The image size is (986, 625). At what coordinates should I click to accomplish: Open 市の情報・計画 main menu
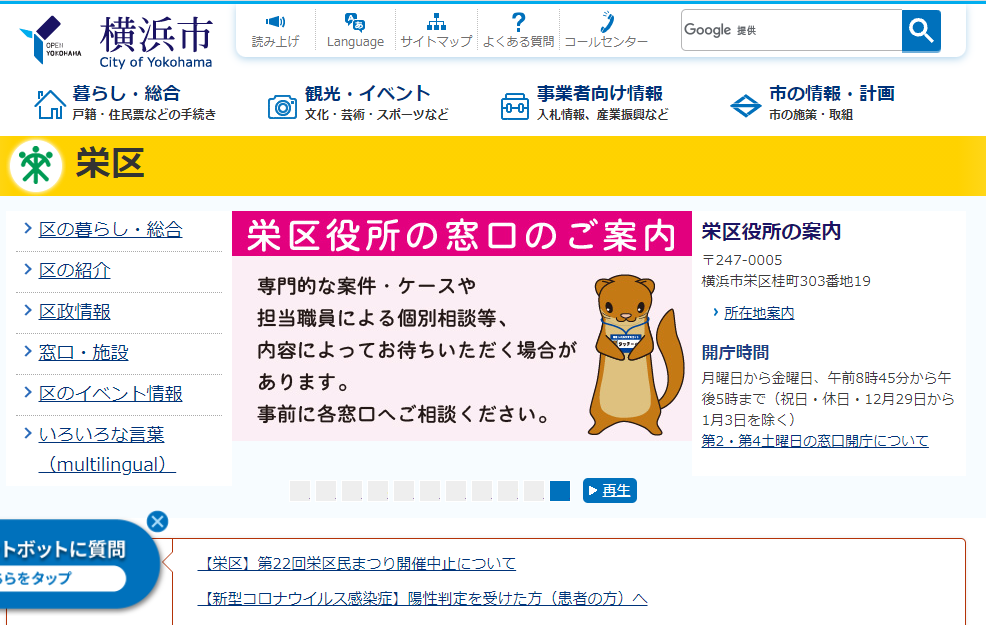[832, 94]
